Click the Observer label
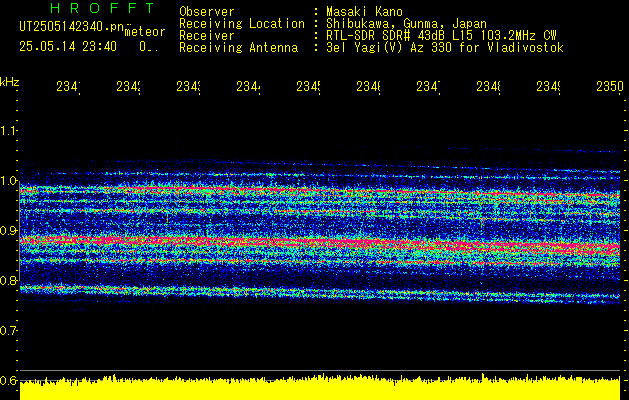Image resolution: width=629 pixels, height=400 pixels. [207, 11]
